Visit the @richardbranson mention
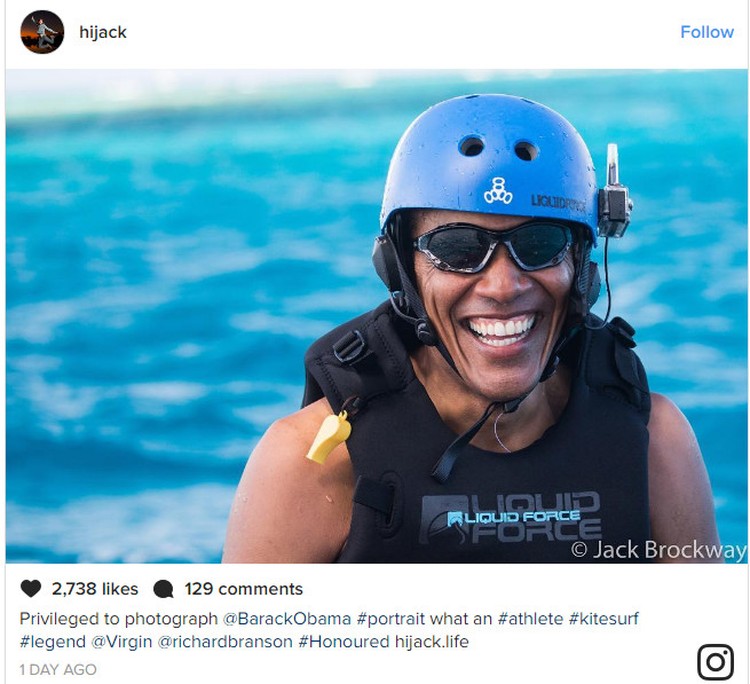Viewport: 750px width, 684px height. 225,641
